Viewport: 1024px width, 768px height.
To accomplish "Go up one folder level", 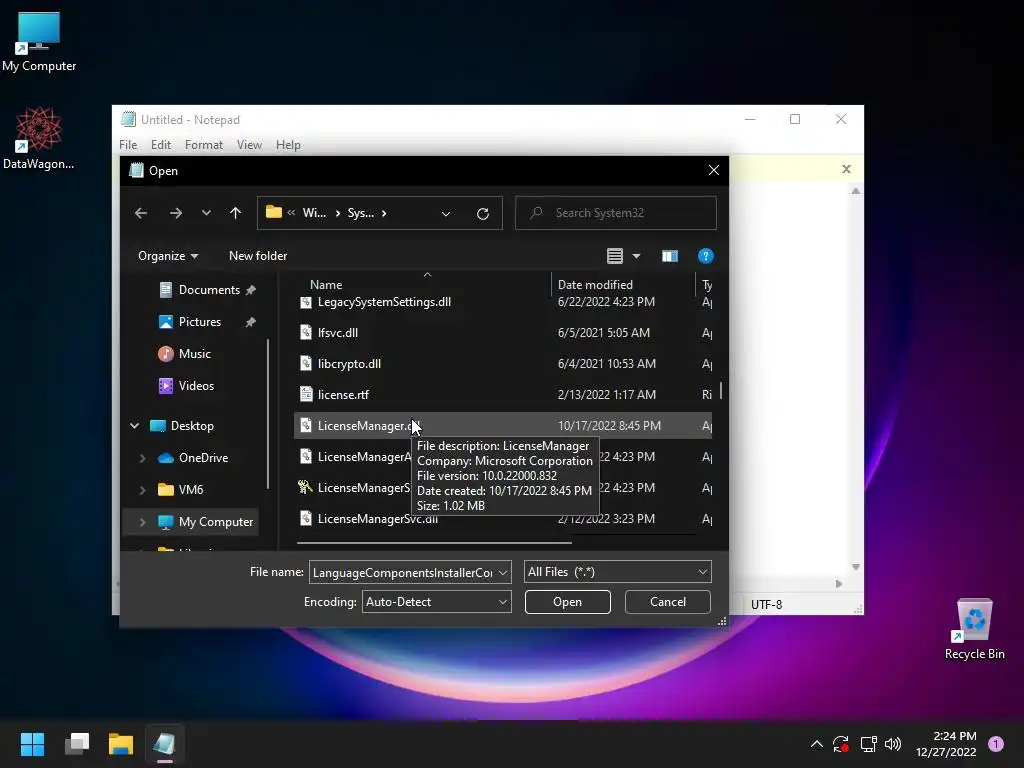I will (236, 213).
